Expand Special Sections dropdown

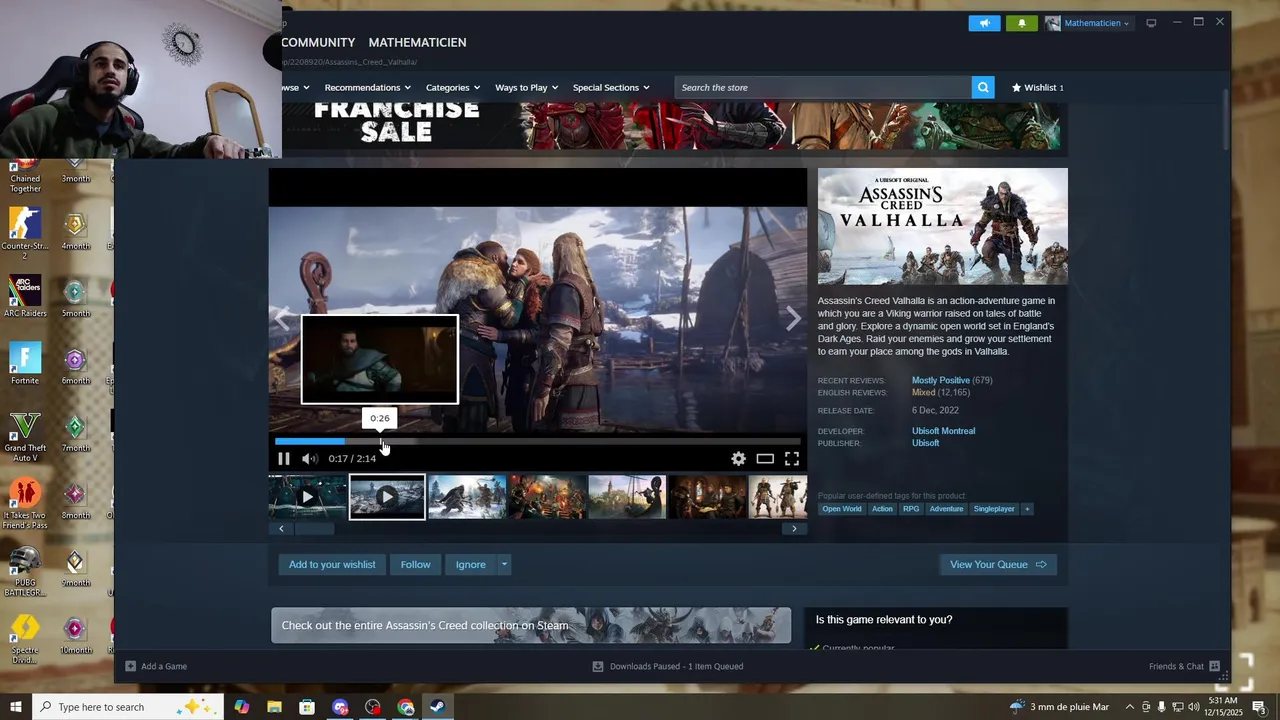pyautogui.click(x=611, y=87)
